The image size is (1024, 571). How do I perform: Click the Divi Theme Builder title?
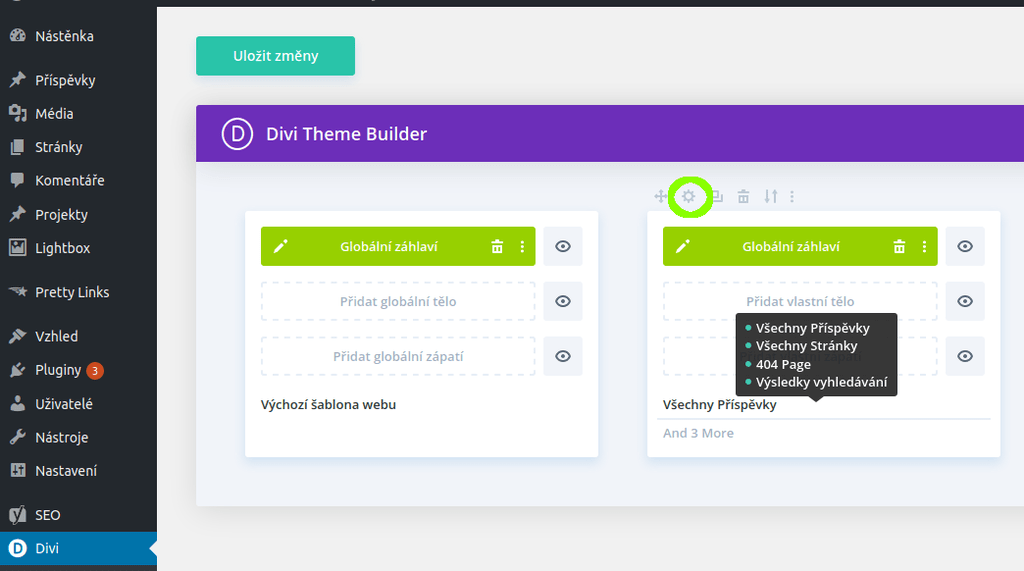(x=346, y=134)
